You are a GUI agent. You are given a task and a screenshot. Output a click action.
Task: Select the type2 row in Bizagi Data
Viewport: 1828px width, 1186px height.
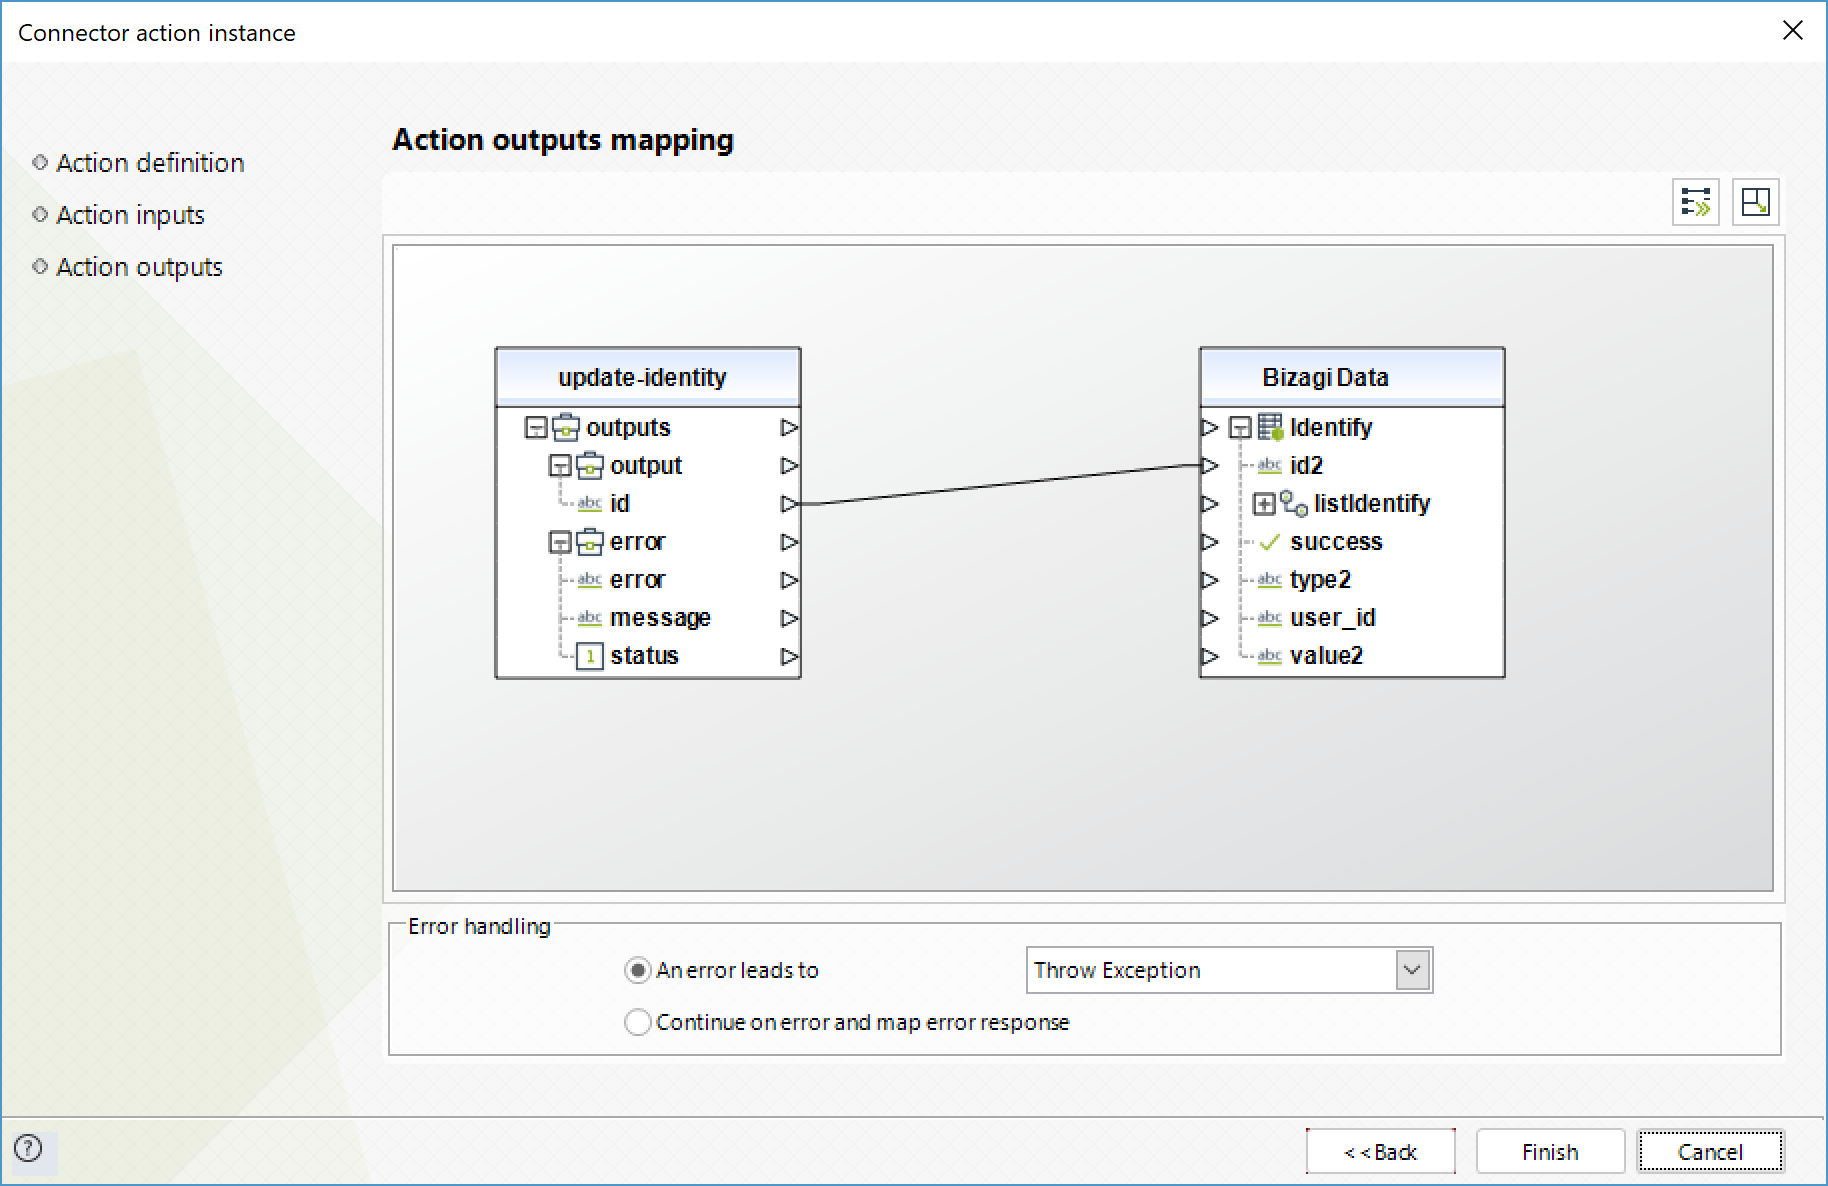(1352, 580)
